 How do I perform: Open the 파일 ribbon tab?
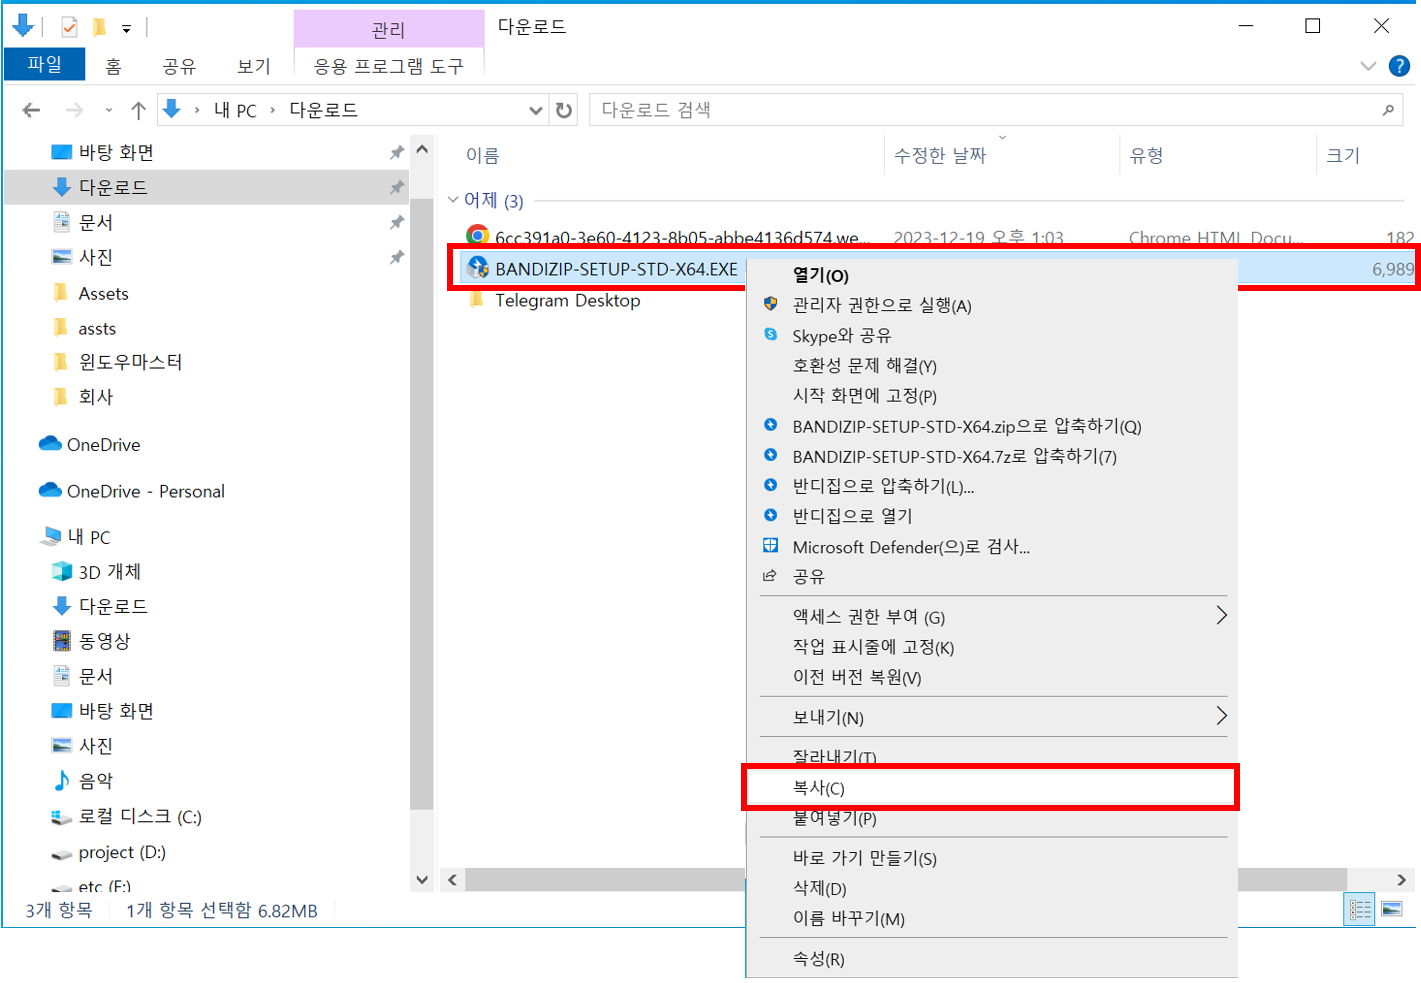[45, 64]
